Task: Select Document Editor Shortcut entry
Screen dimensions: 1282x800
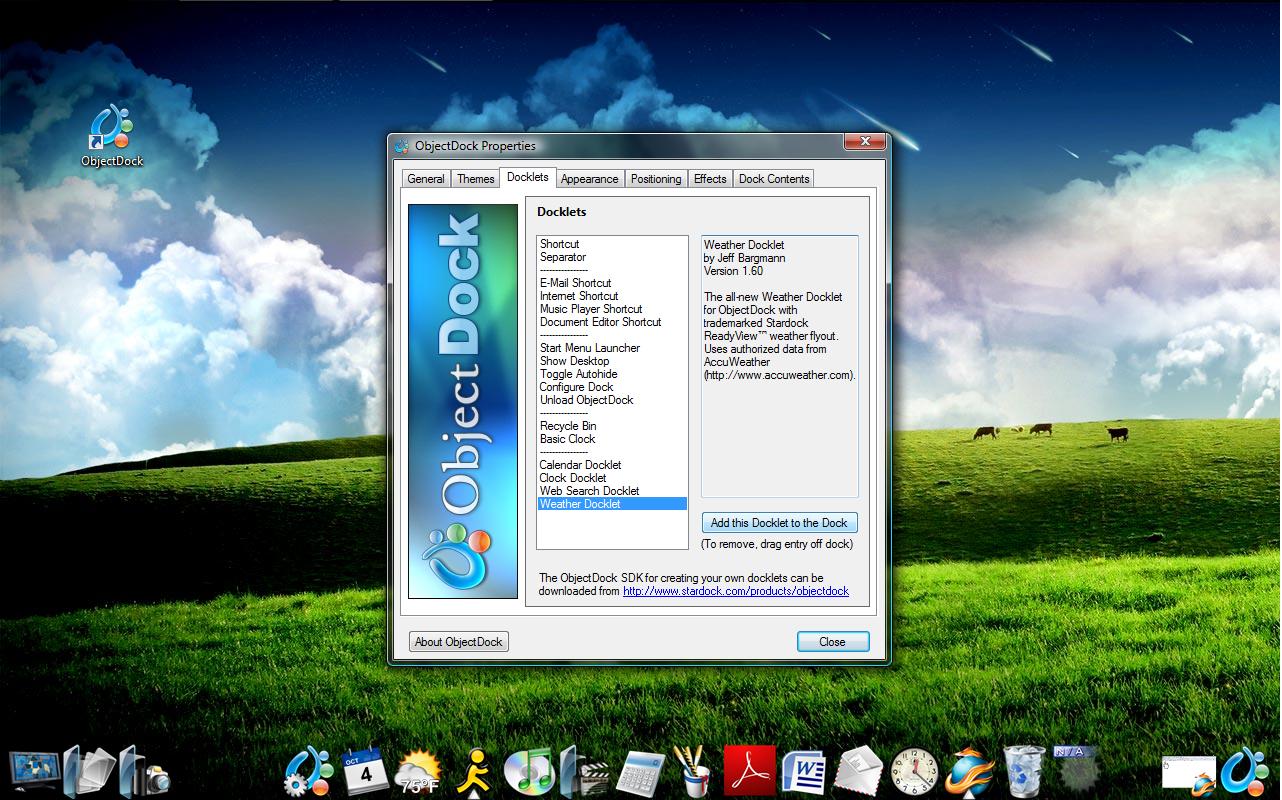Action: point(601,322)
